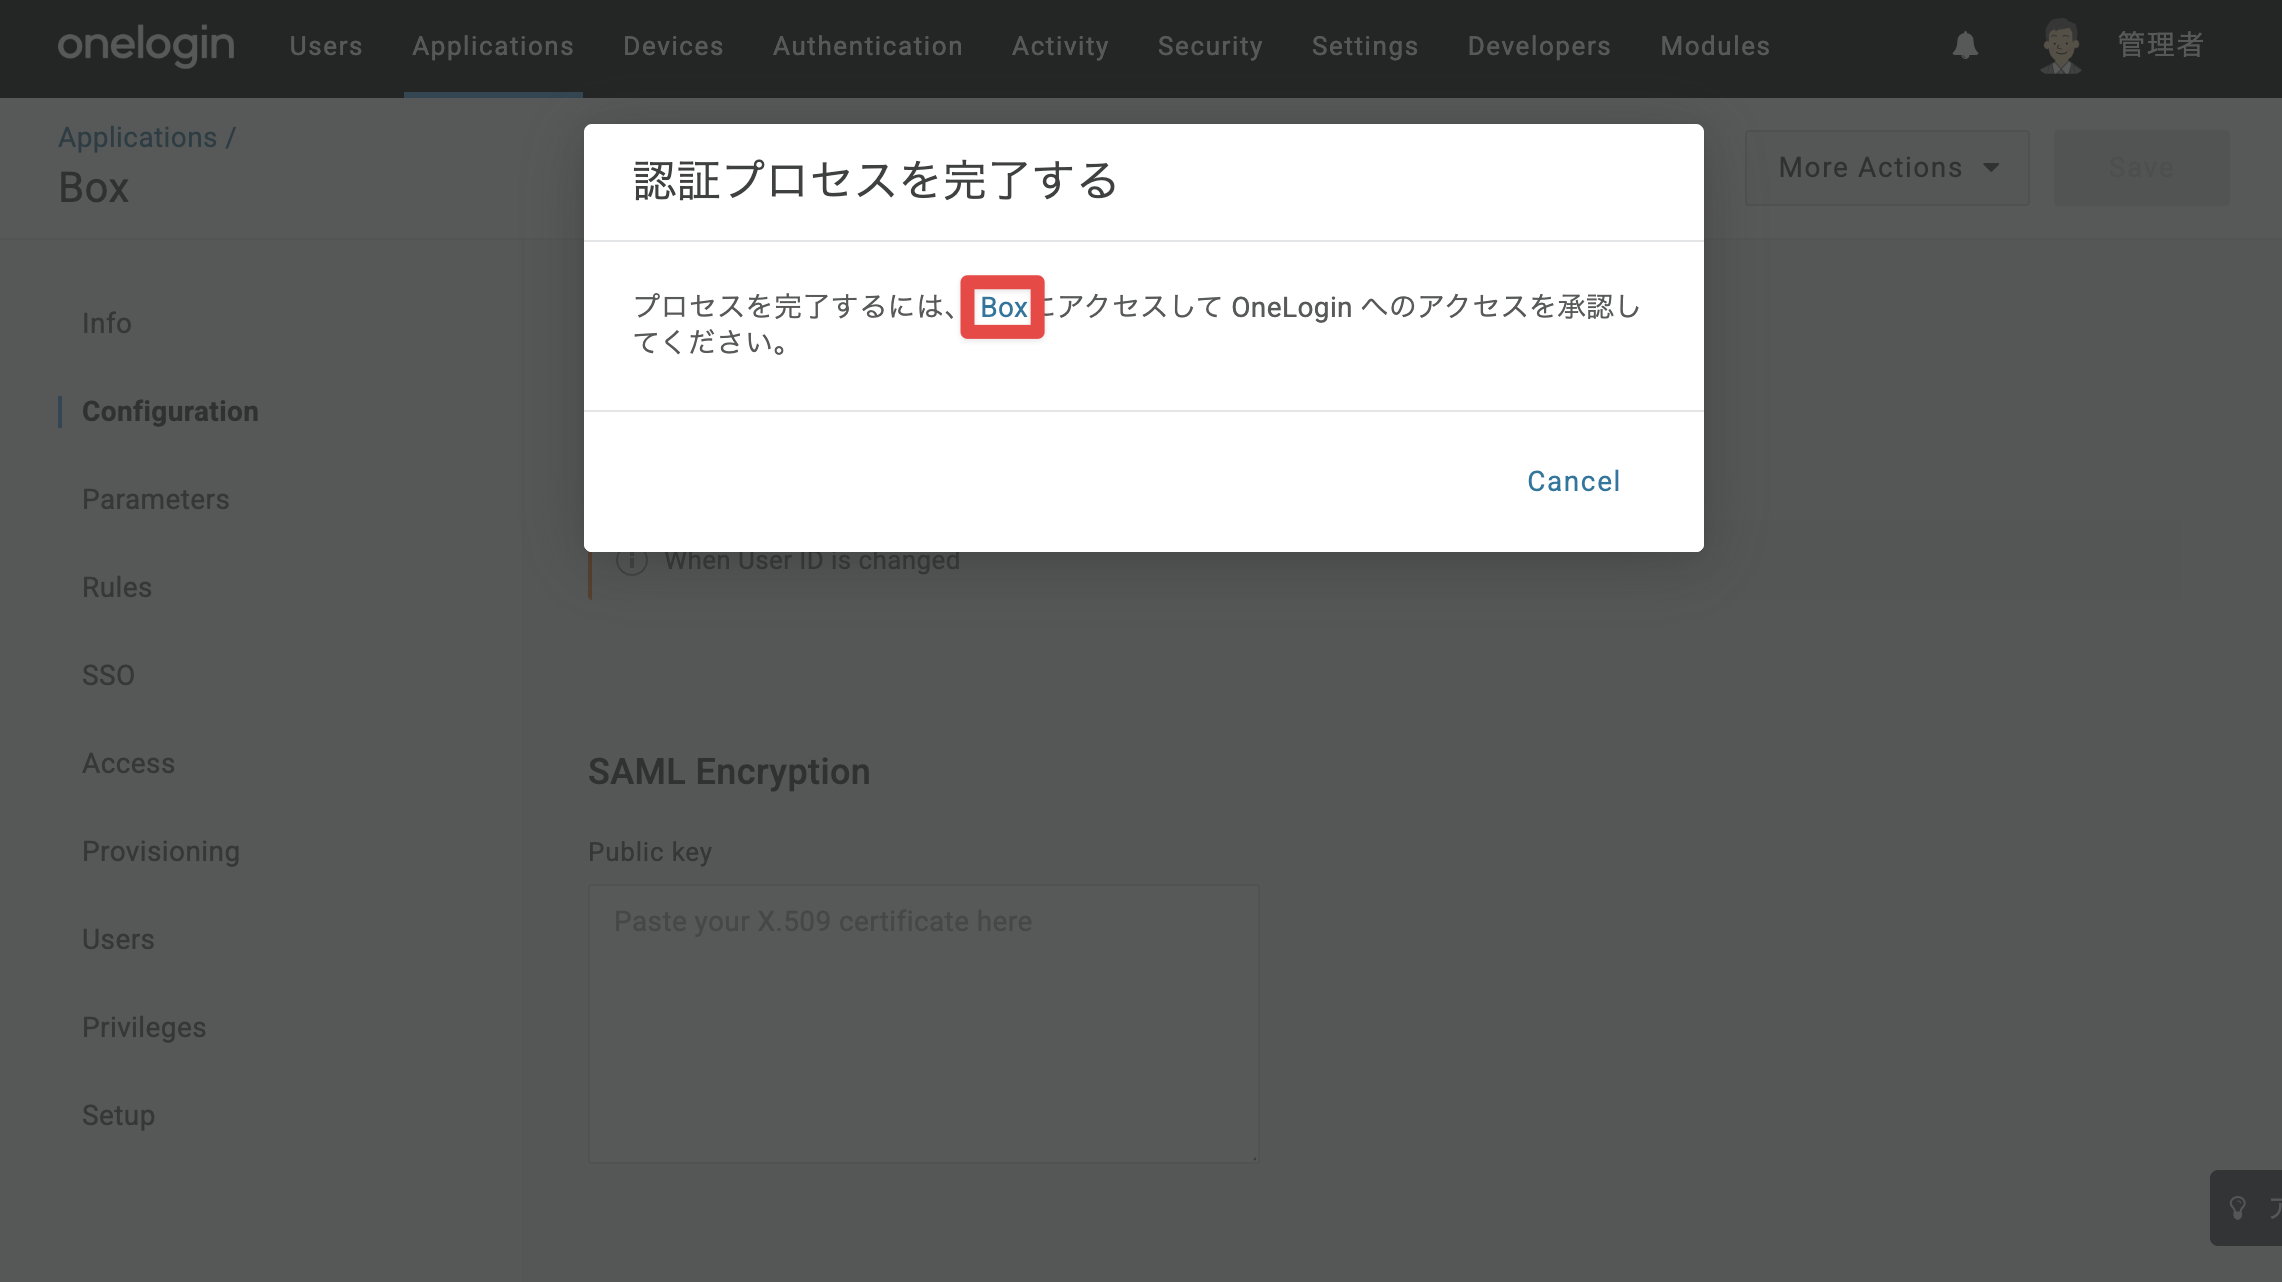Open the SSO sidebar tab

[x=108, y=675]
